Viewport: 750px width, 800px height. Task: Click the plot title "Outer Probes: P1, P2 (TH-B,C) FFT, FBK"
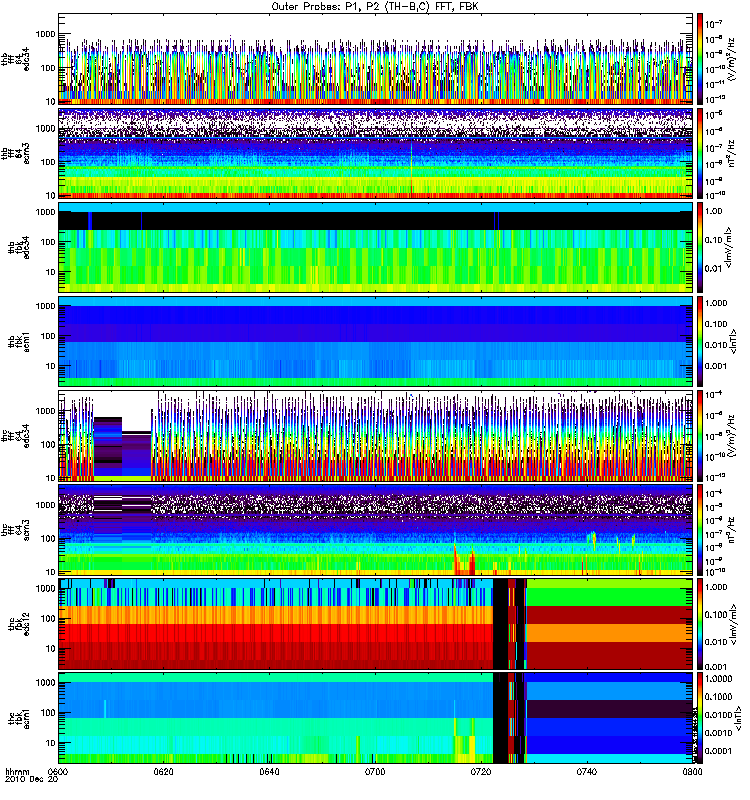pyautogui.click(x=375, y=7)
